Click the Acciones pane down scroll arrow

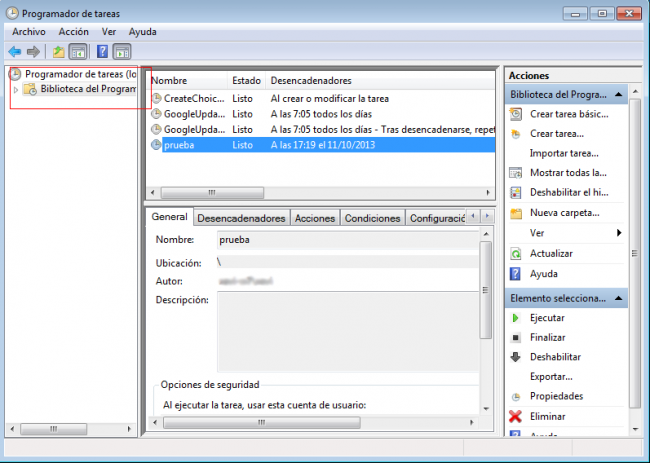pyautogui.click(x=635, y=429)
